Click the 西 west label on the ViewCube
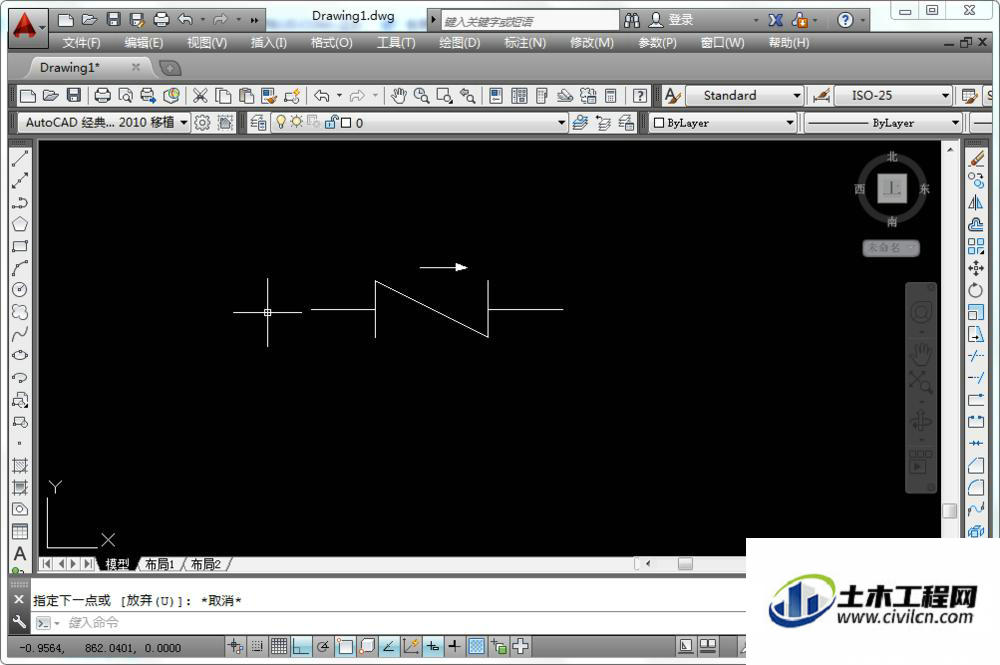The width and height of the screenshot is (1000, 665). [x=860, y=189]
